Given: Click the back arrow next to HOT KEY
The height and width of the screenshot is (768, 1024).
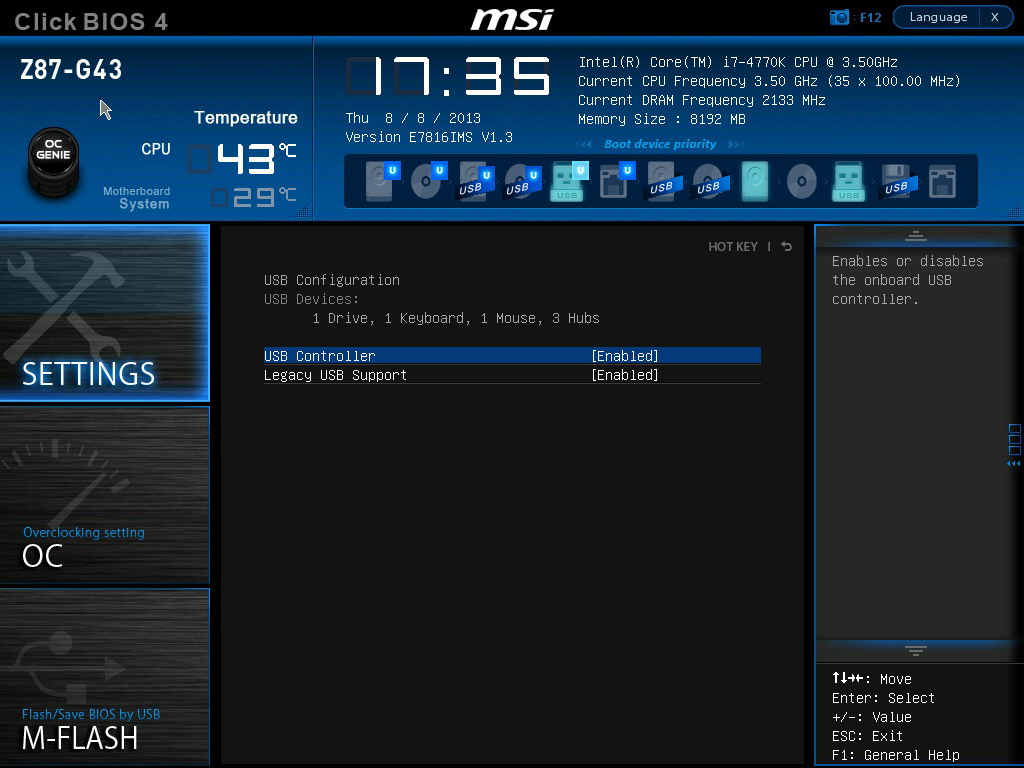Looking at the screenshot, I should pos(787,246).
